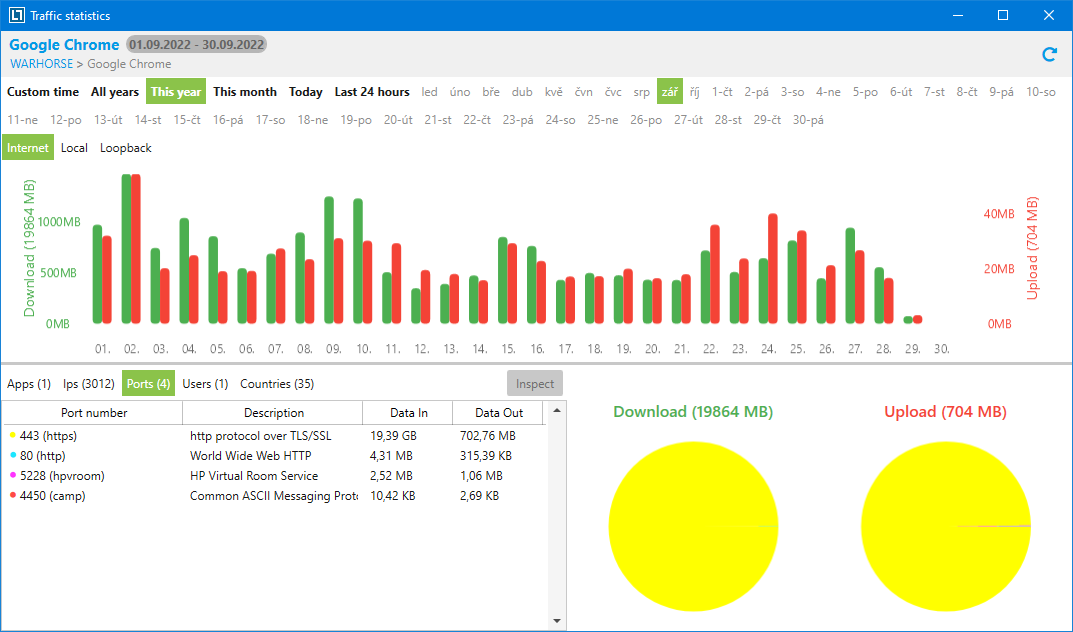
Task: Select the Last 24 hours range
Action: click(x=372, y=92)
